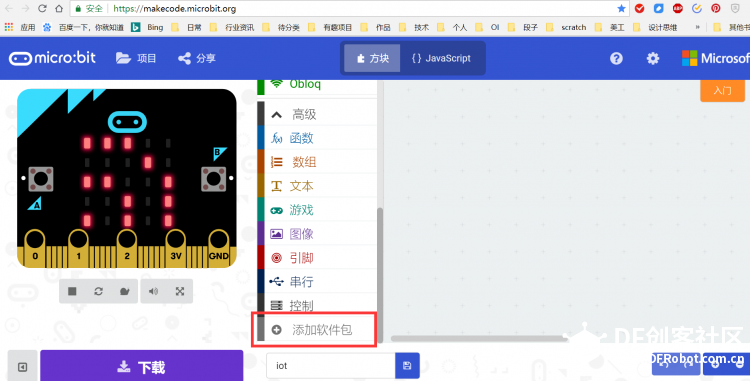This screenshot has width=750, height=381.
Task: Open the settings gear menu
Action: click(652, 58)
